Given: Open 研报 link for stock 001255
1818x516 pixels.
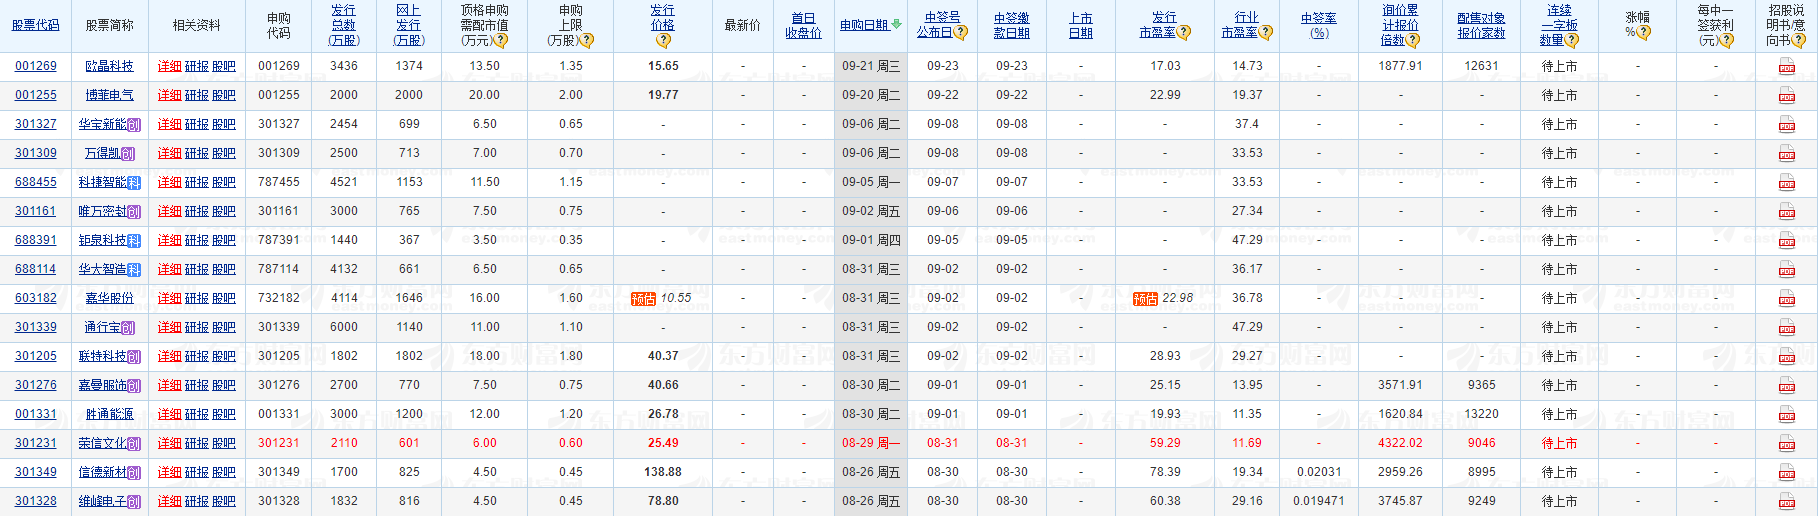Looking at the screenshot, I should point(197,95).
